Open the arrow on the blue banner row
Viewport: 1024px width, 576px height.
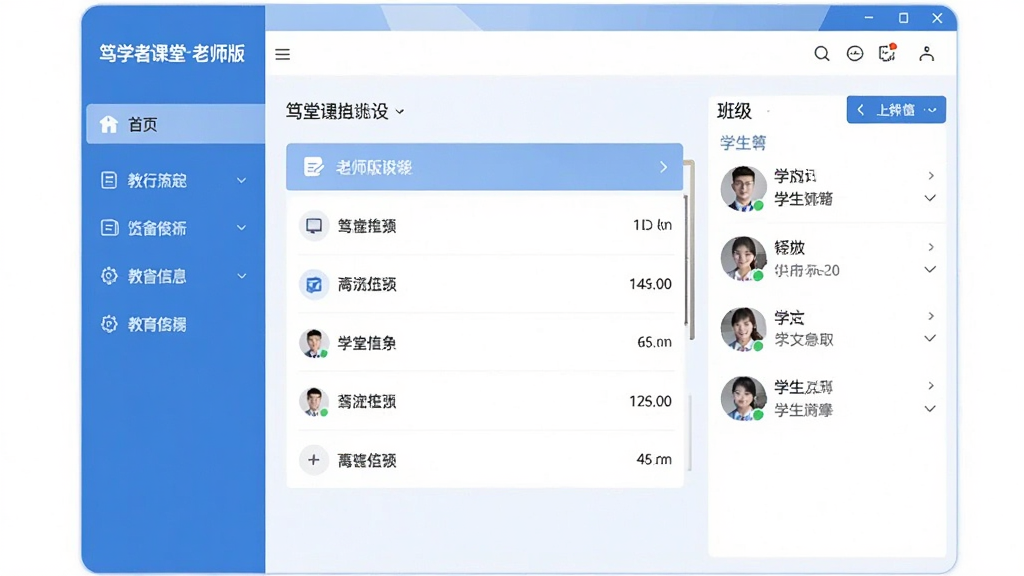click(x=664, y=167)
